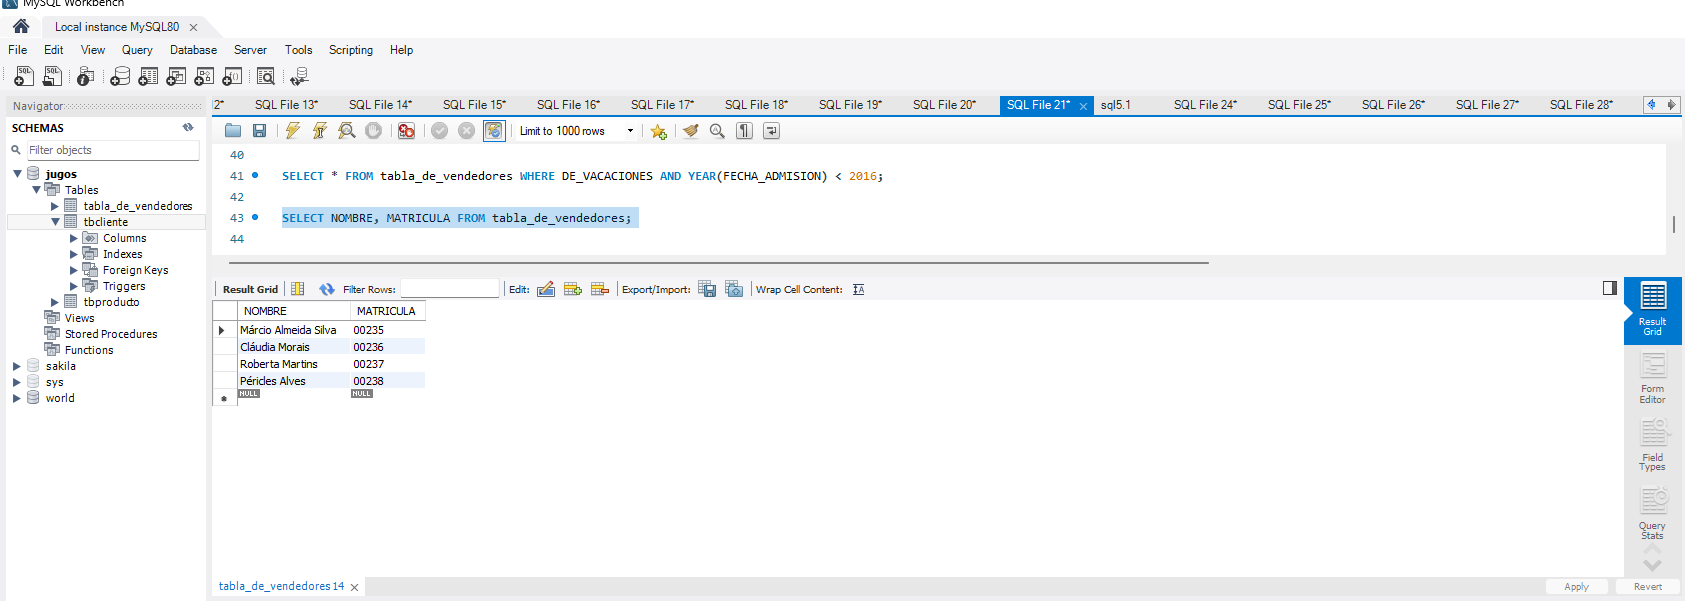Screen dimensions: 1685x601
Task: Select the Views tree item
Action: click(x=79, y=318)
